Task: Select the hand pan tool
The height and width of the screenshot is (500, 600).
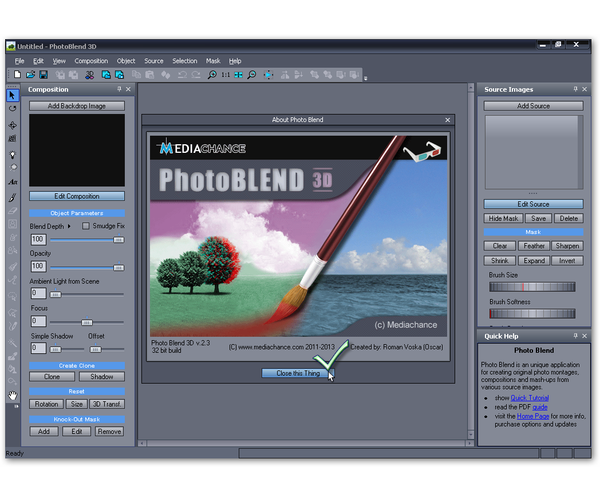Action: (x=13, y=396)
